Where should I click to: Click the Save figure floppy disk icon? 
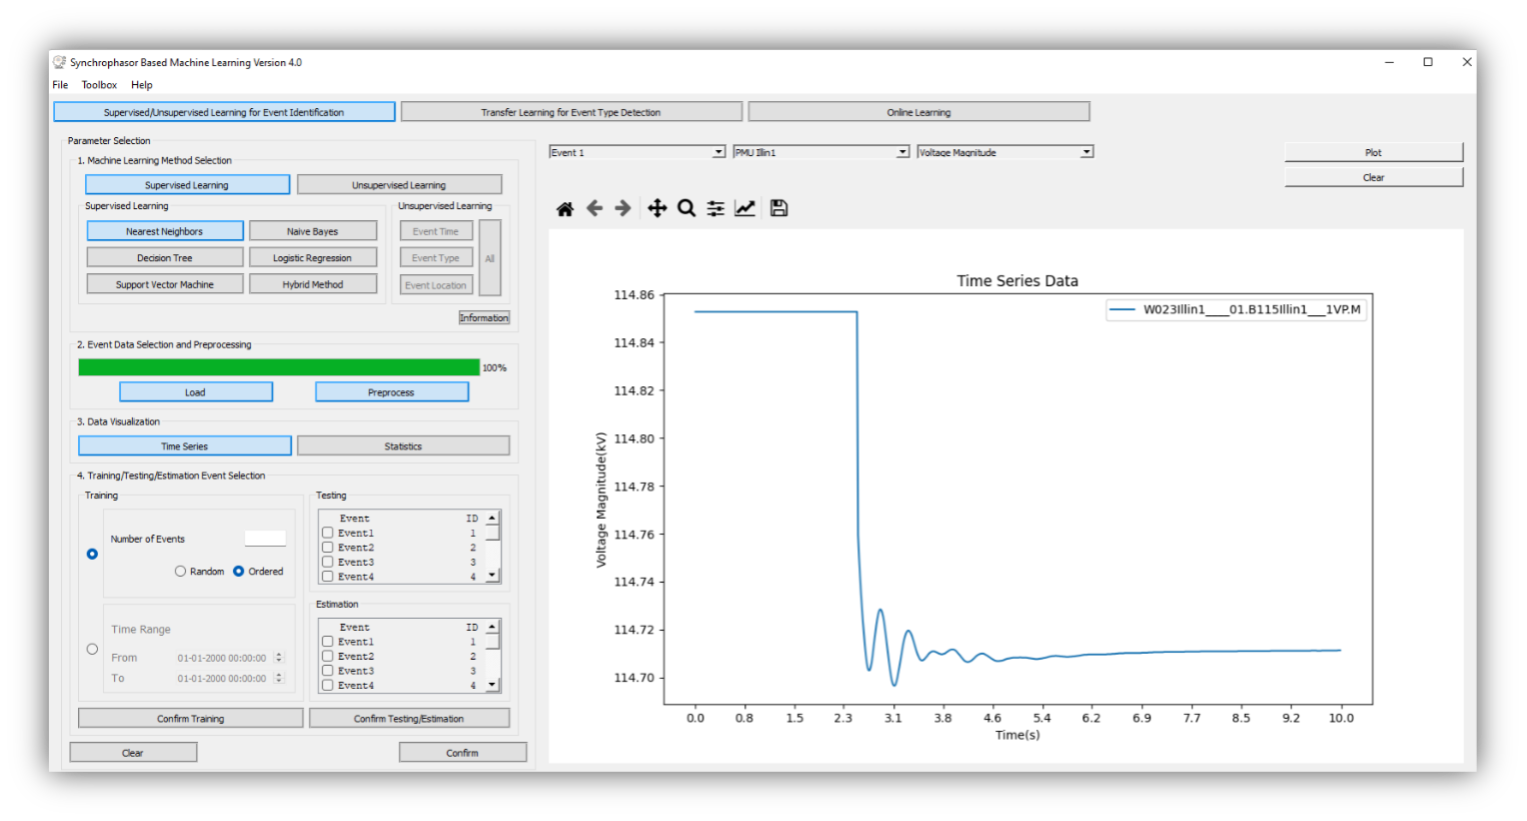point(779,208)
